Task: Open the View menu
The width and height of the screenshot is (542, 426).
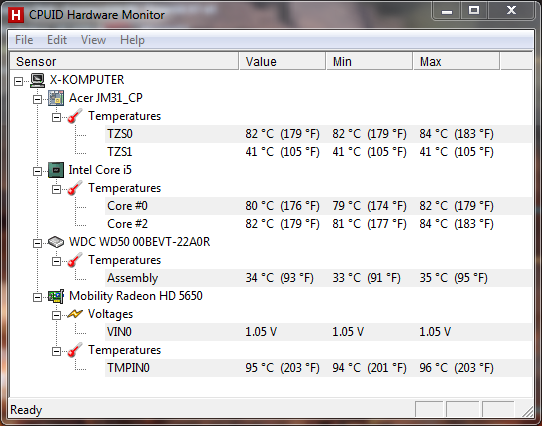Action: (93, 40)
